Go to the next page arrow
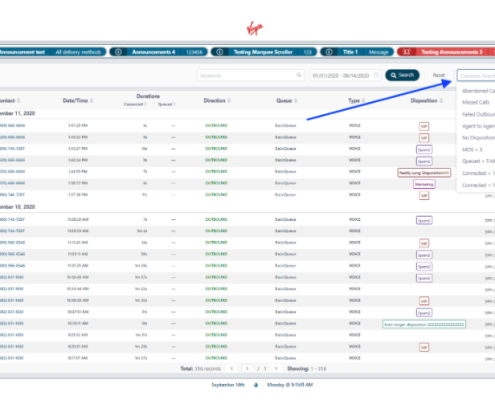Image resolution: width=495 pixels, height=400 pixels. [x=276, y=368]
